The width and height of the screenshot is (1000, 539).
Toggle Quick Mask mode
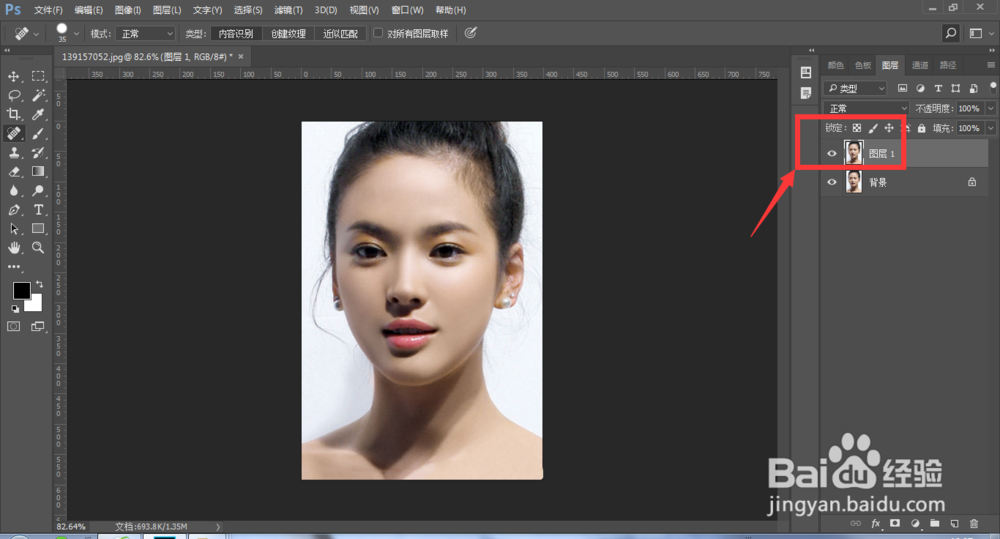13,327
